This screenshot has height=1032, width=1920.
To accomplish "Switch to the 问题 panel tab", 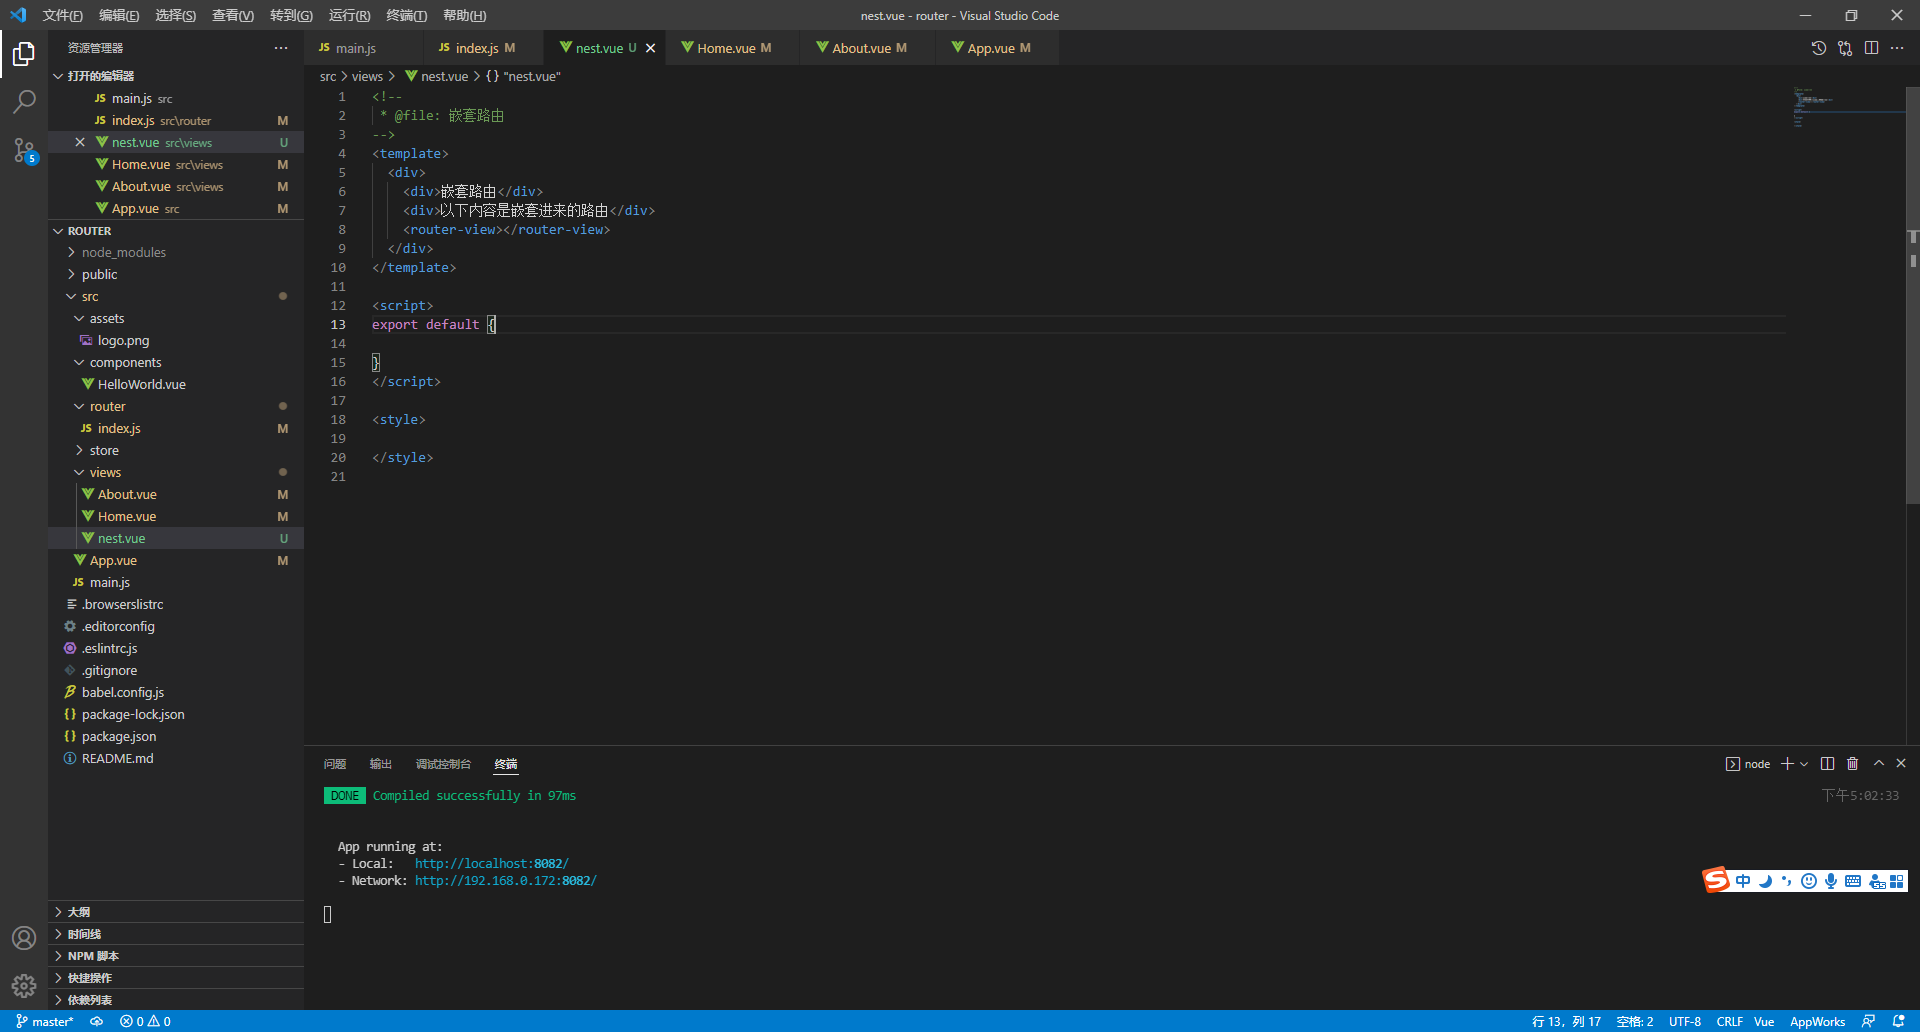I will [335, 764].
